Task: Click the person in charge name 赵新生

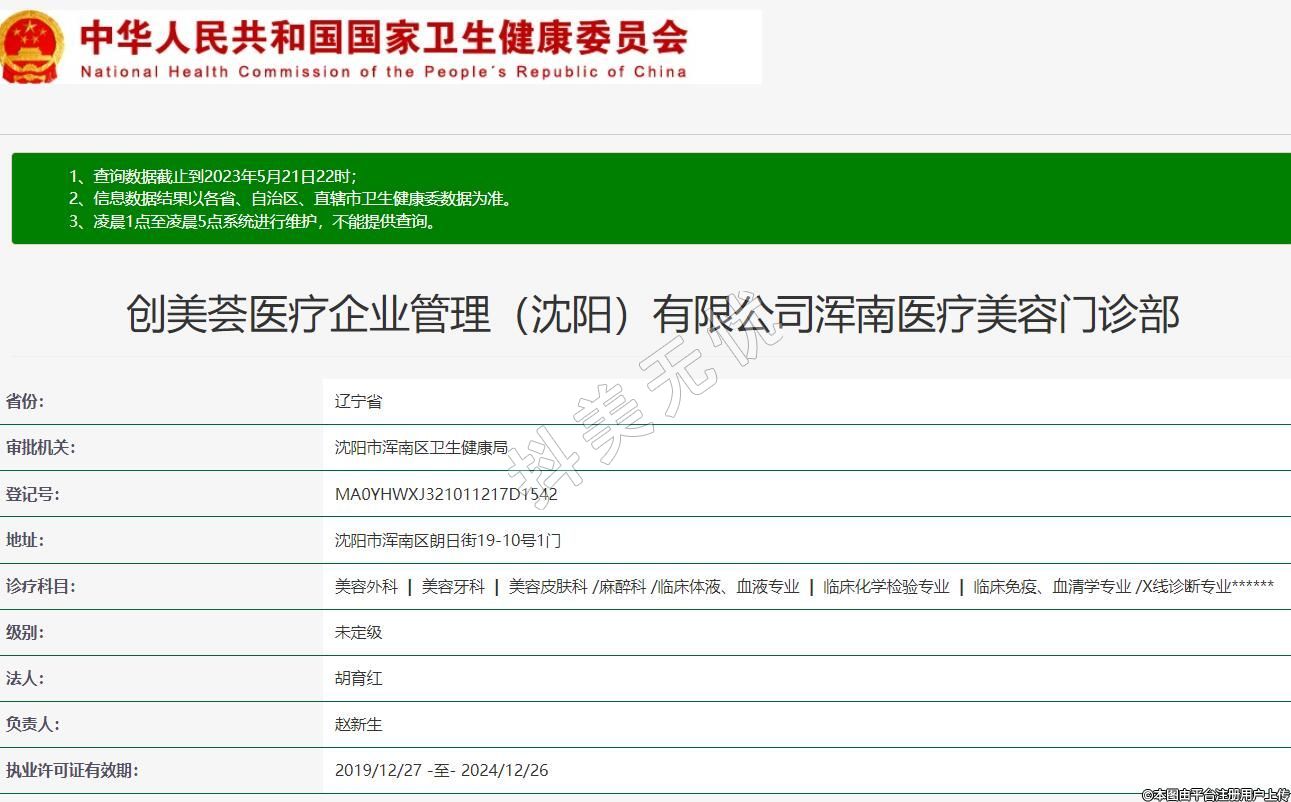Action: (x=358, y=725)
